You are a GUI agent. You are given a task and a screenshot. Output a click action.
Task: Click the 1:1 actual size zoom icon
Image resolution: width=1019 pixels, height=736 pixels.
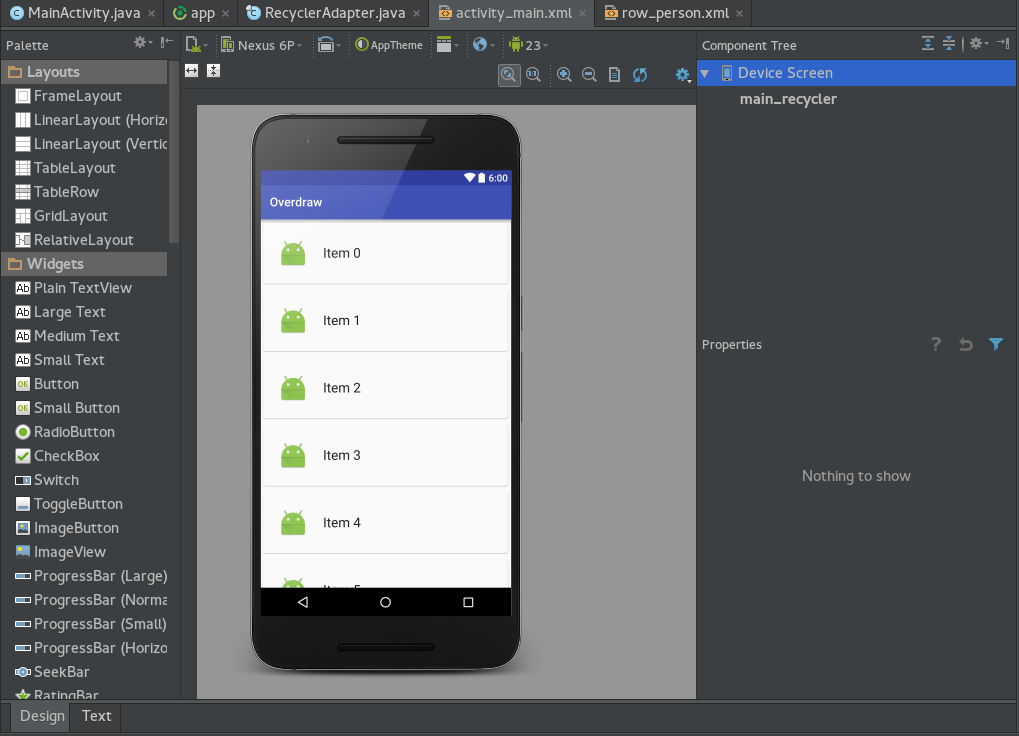pos(534,74)
